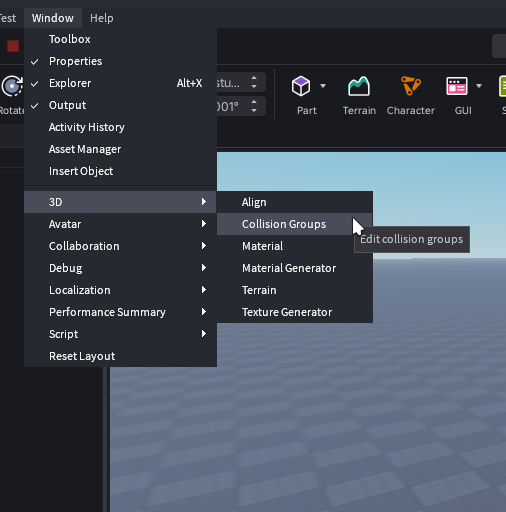This screenshot has height=512, width=506.
Task: Expand the 3D submenu
Action: 120,202
